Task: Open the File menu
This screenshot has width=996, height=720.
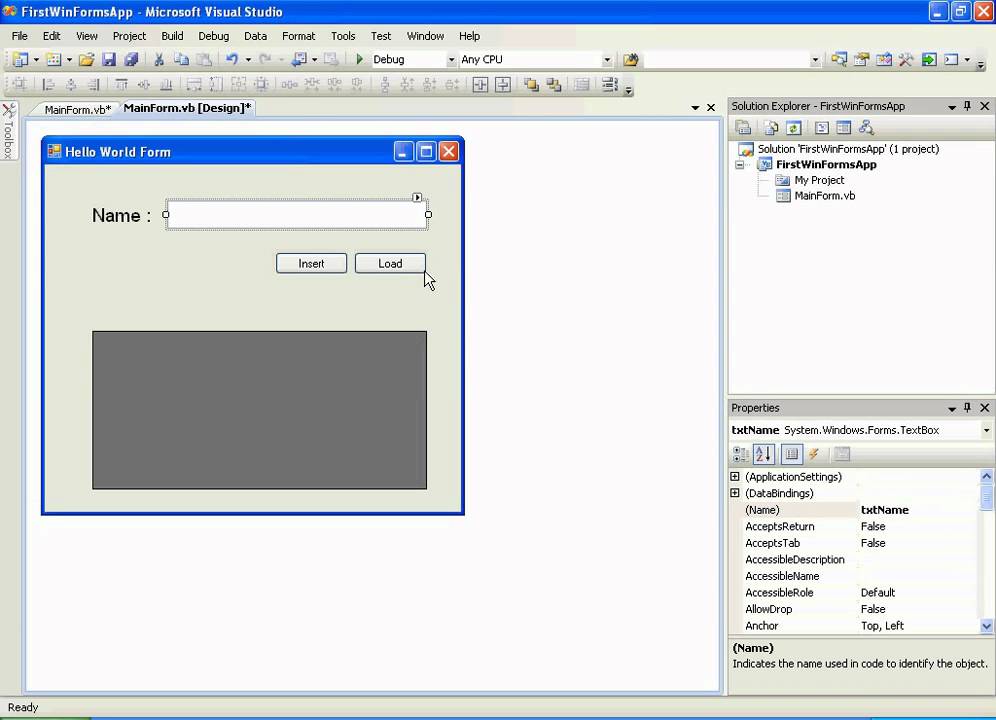Action: 20,36
